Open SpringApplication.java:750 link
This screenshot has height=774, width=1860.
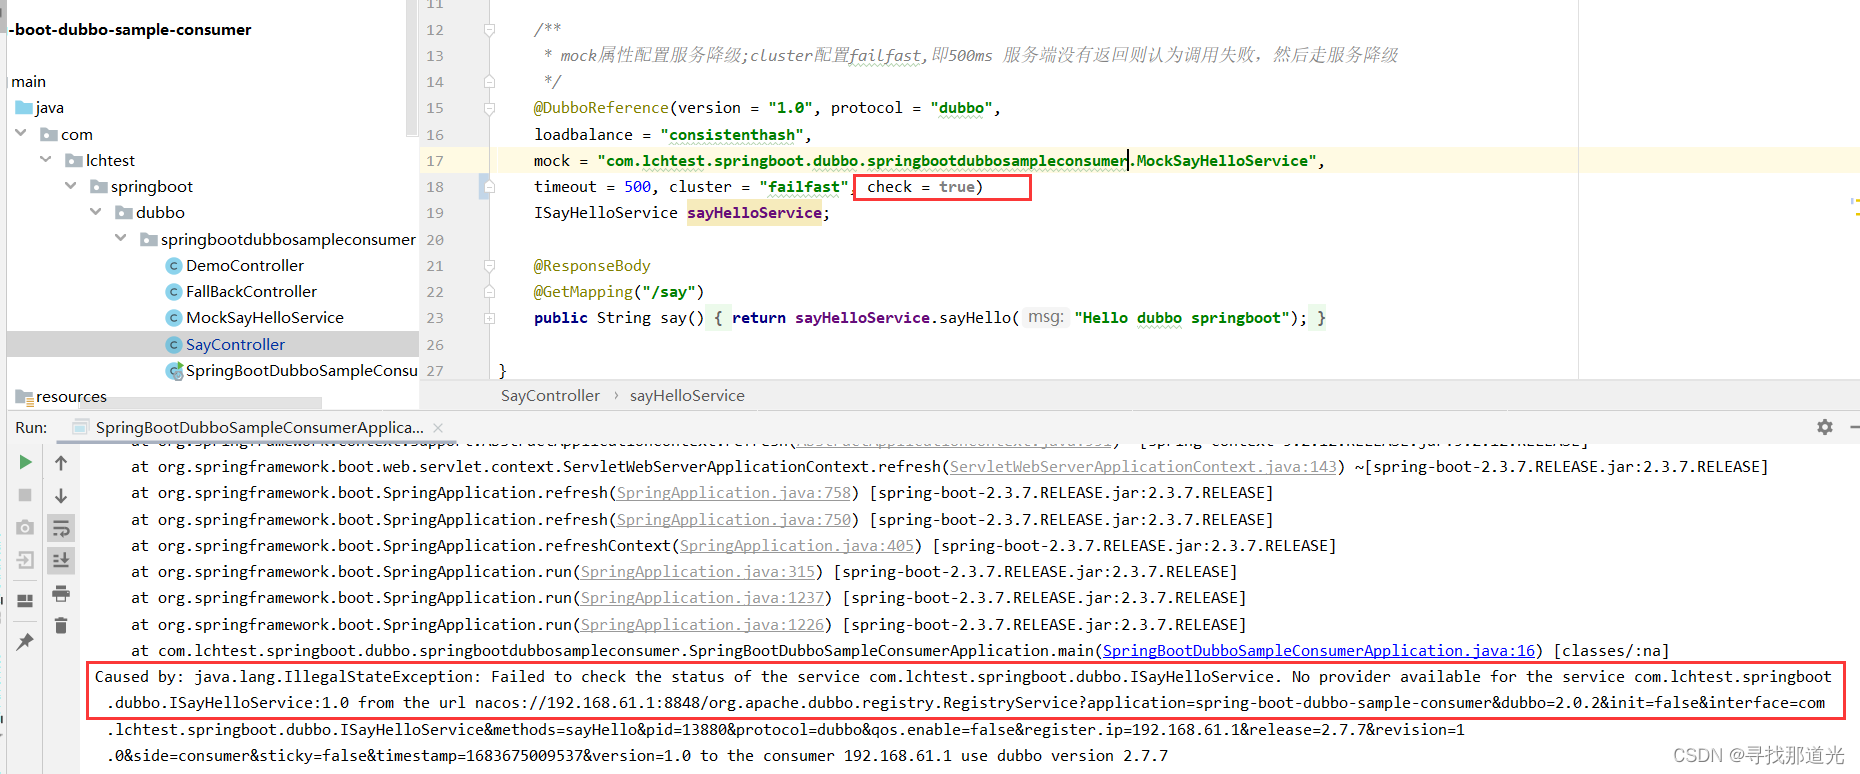point(734,520)
